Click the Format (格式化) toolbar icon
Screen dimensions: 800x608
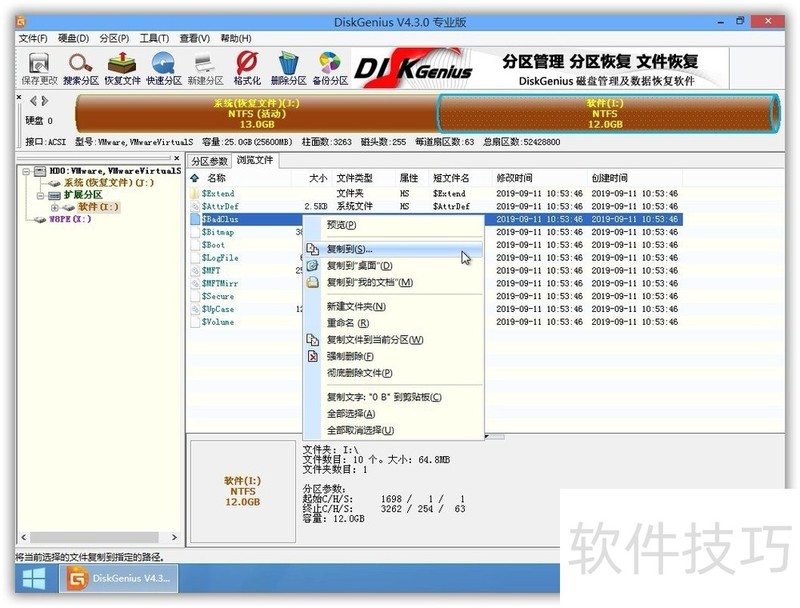click(247, 68)
